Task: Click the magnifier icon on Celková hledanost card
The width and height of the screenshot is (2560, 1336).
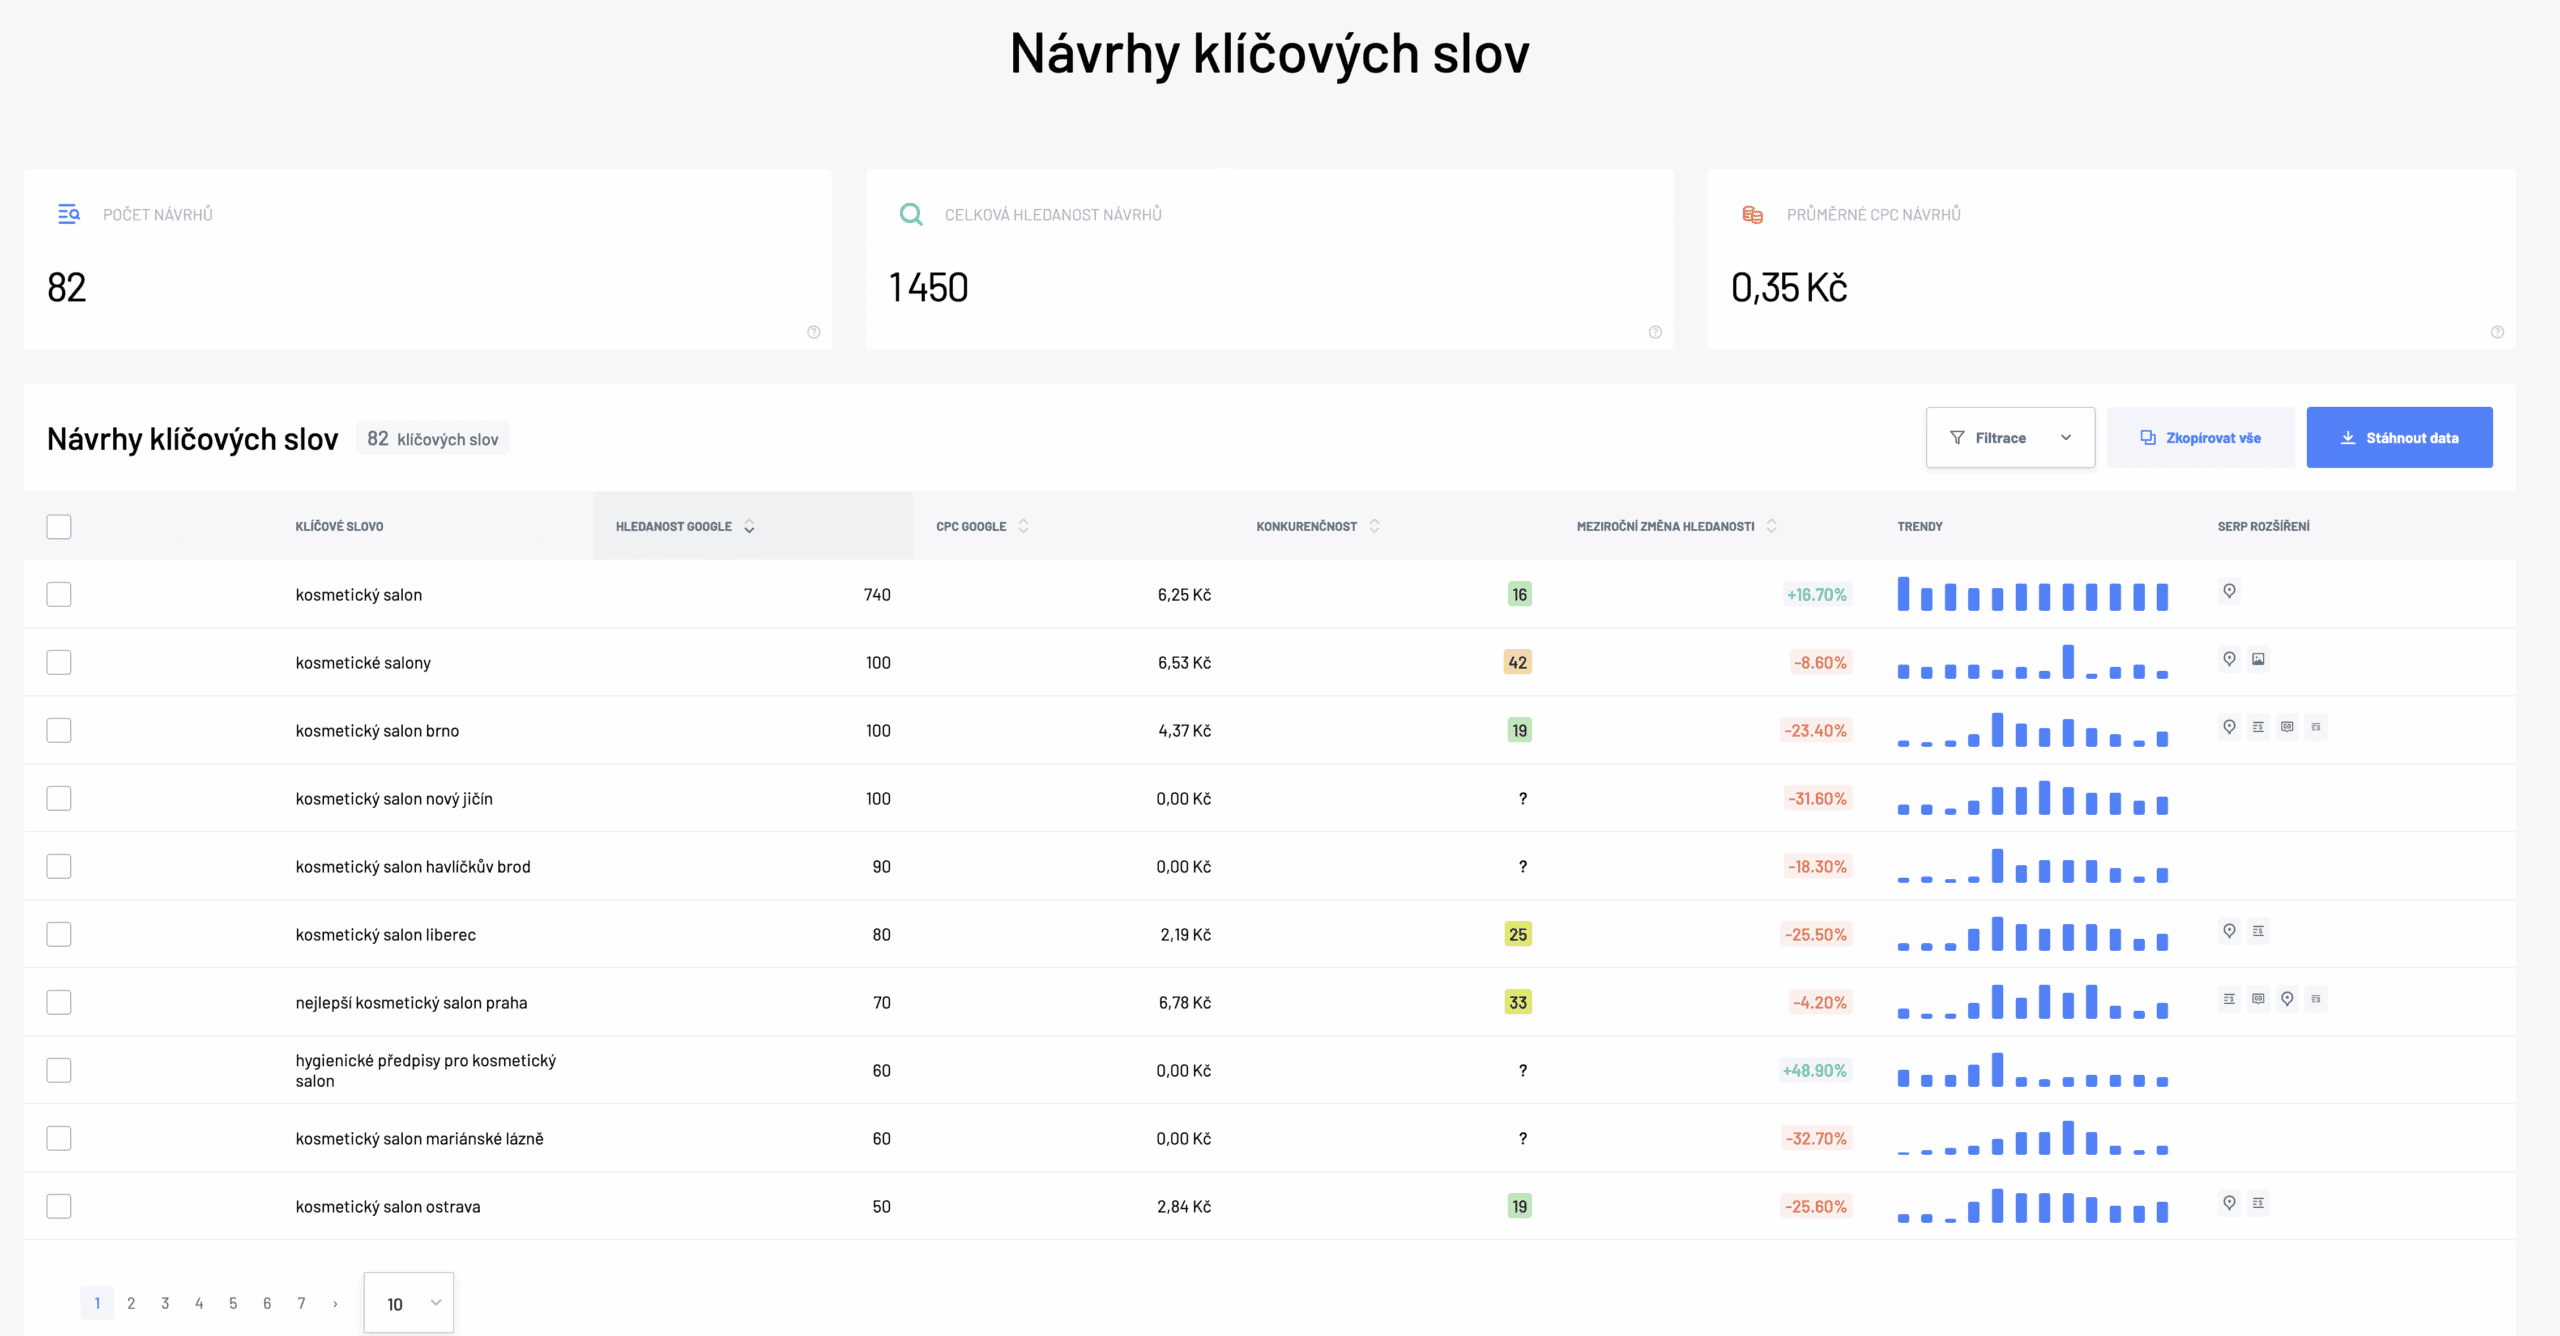Action: point(911,213)
